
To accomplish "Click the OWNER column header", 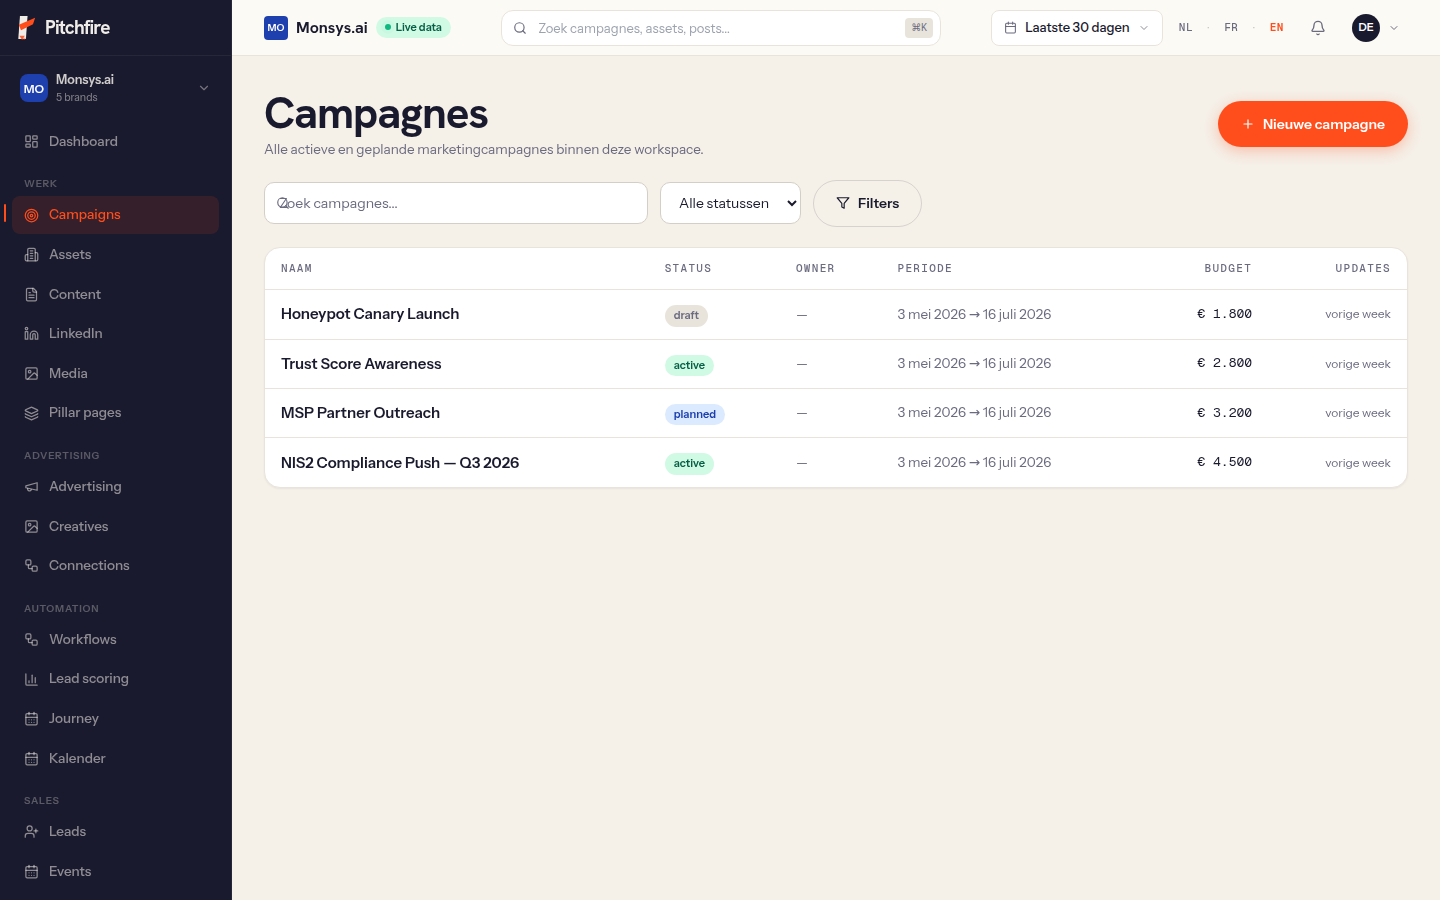I will [815, 269].
